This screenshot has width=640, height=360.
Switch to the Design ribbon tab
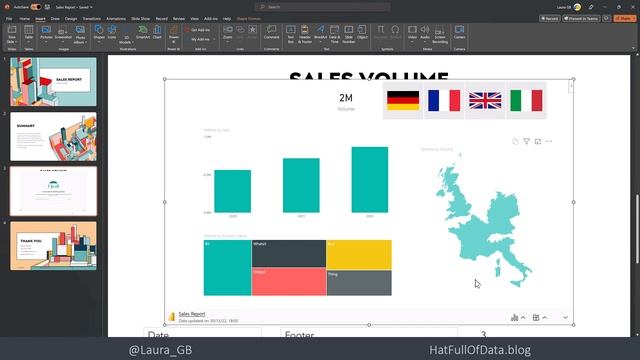tap(71, 19)
